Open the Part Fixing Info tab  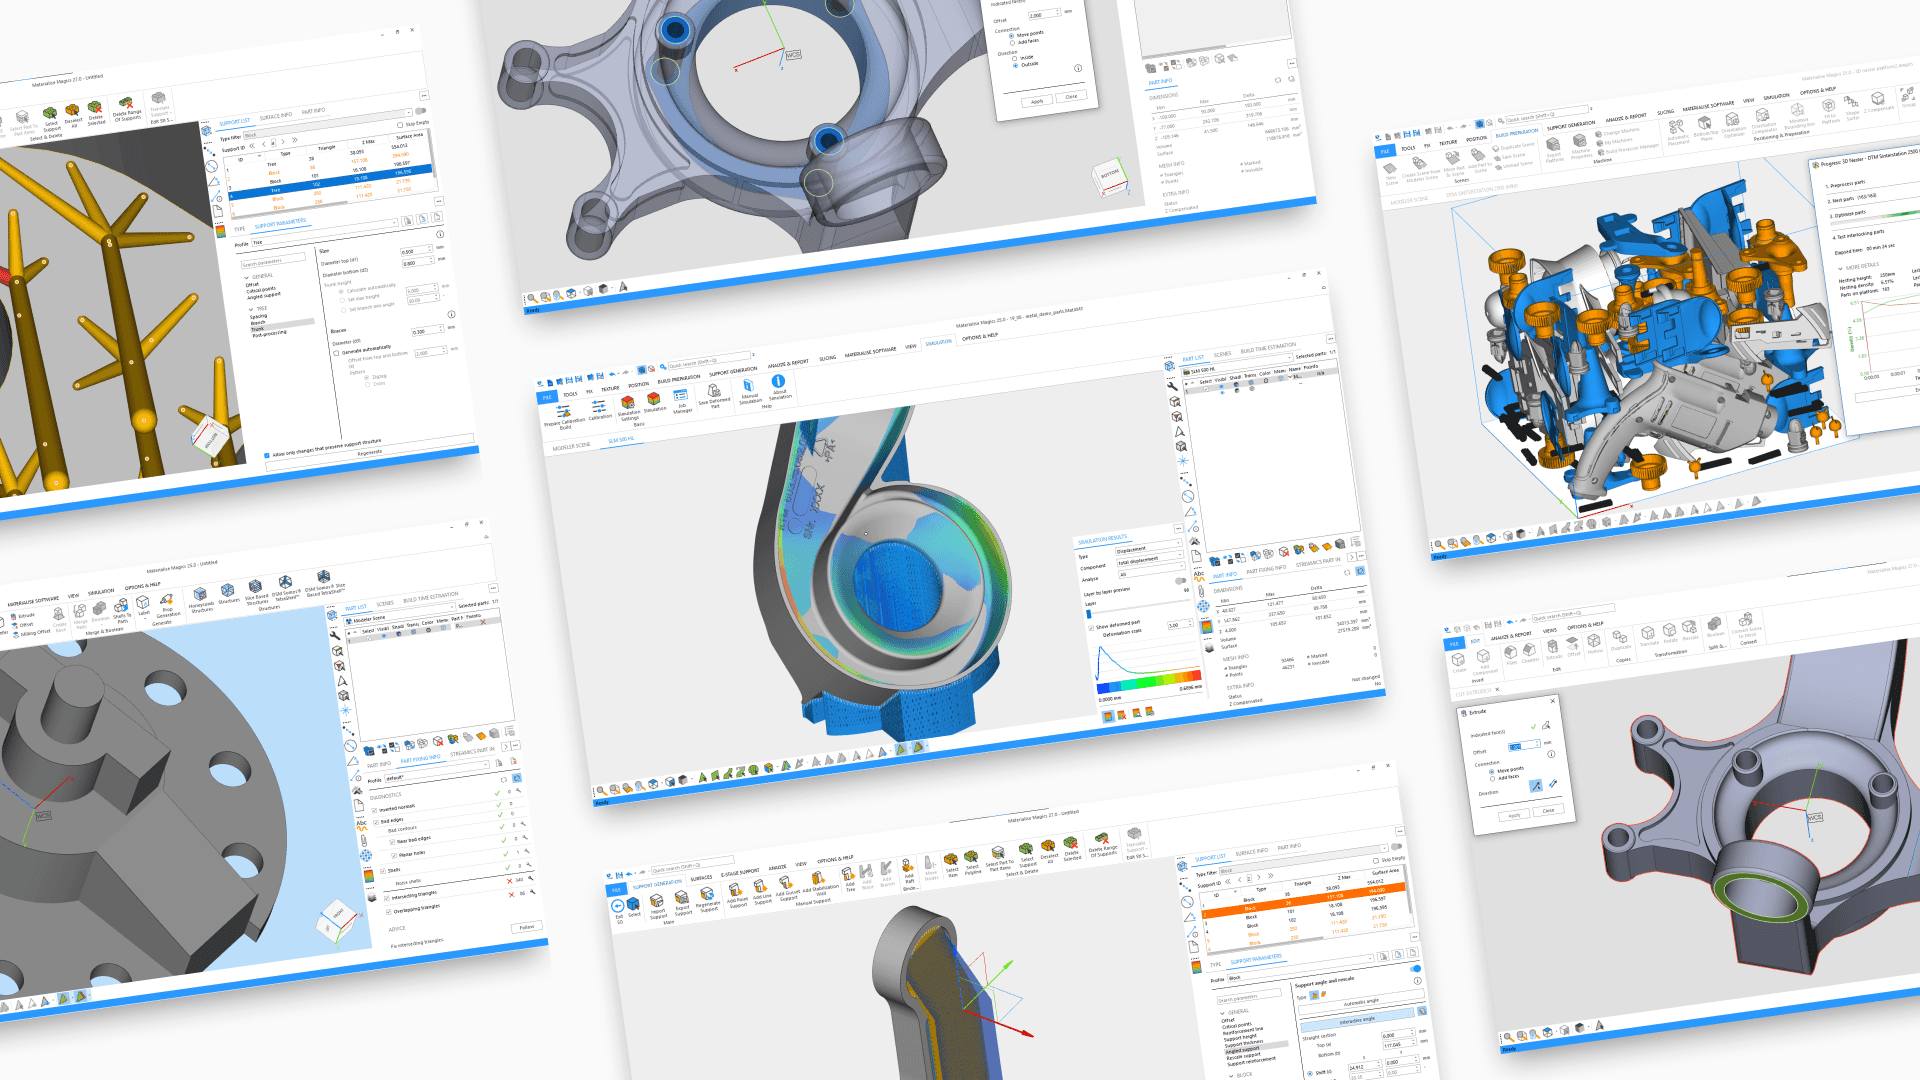tap(1265, 571)
